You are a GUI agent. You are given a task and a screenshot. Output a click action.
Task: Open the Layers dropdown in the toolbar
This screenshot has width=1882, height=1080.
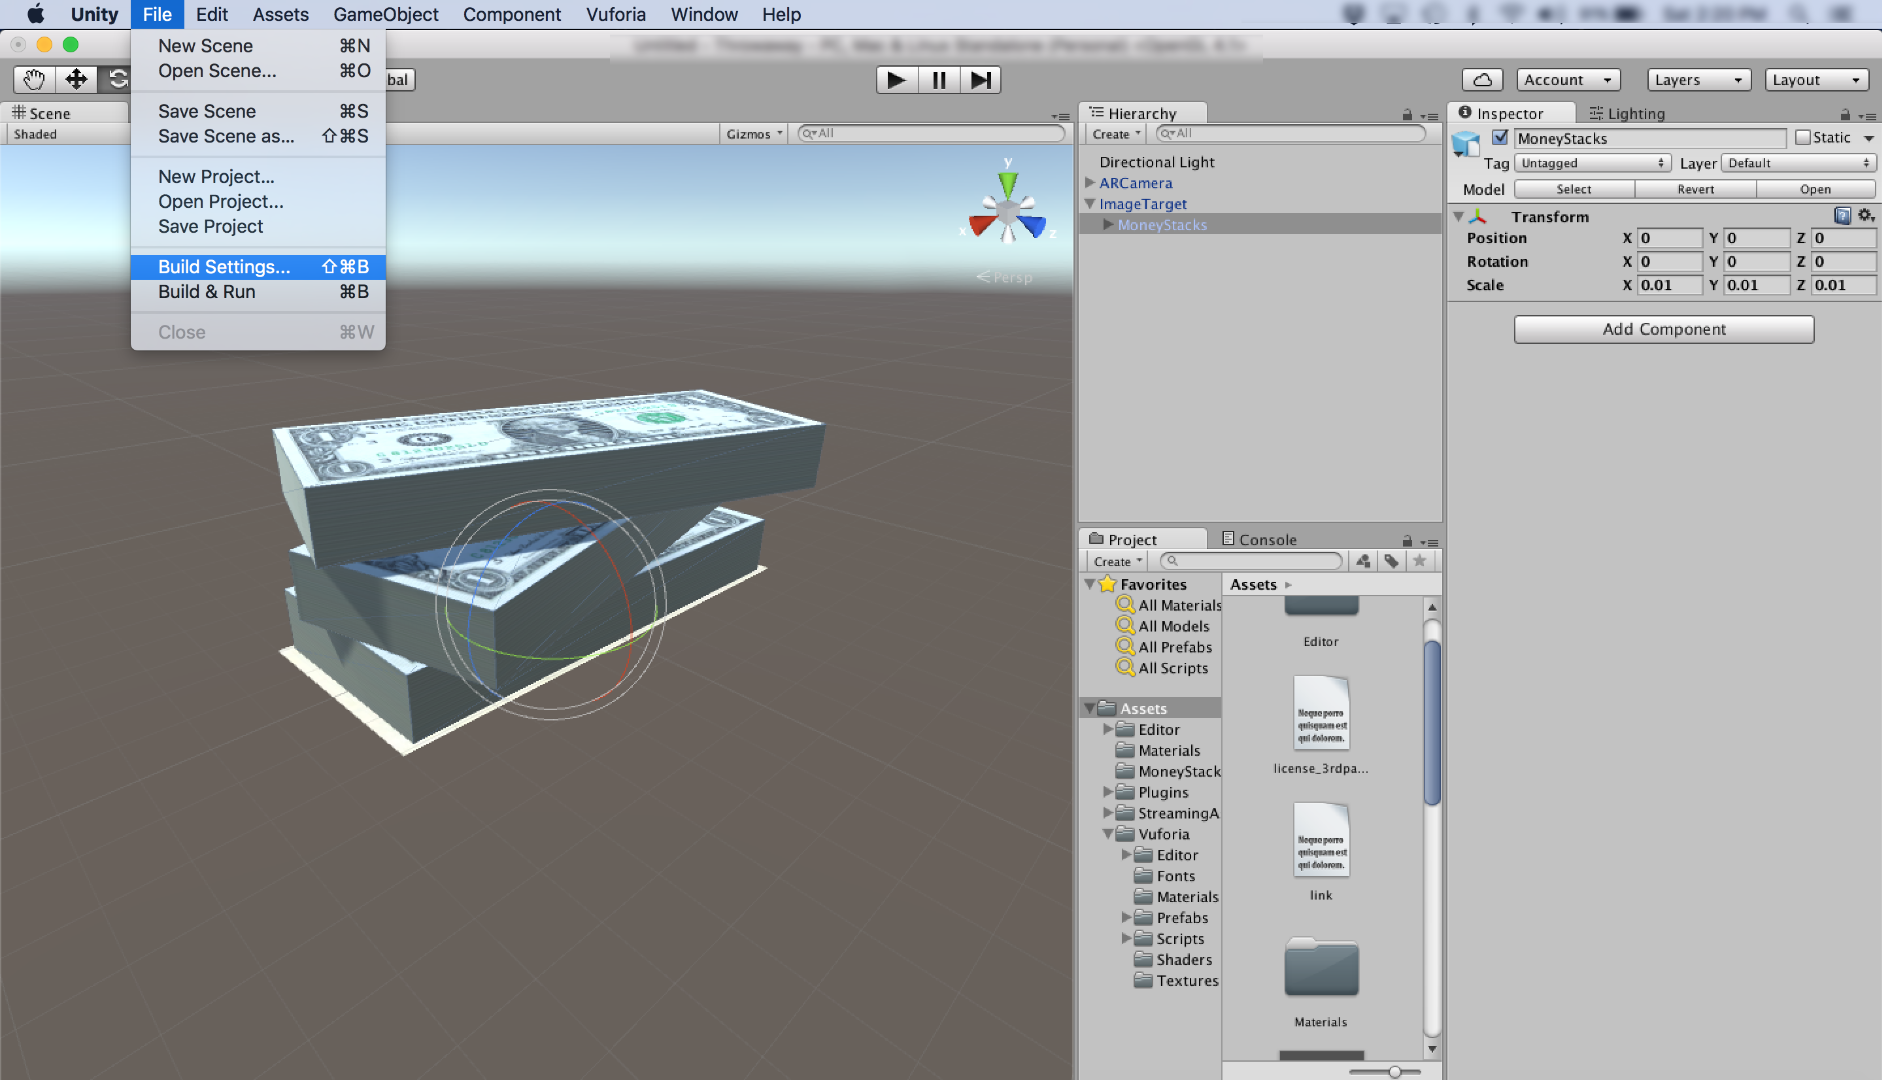pyautogui.click(x=1697, y=79)
